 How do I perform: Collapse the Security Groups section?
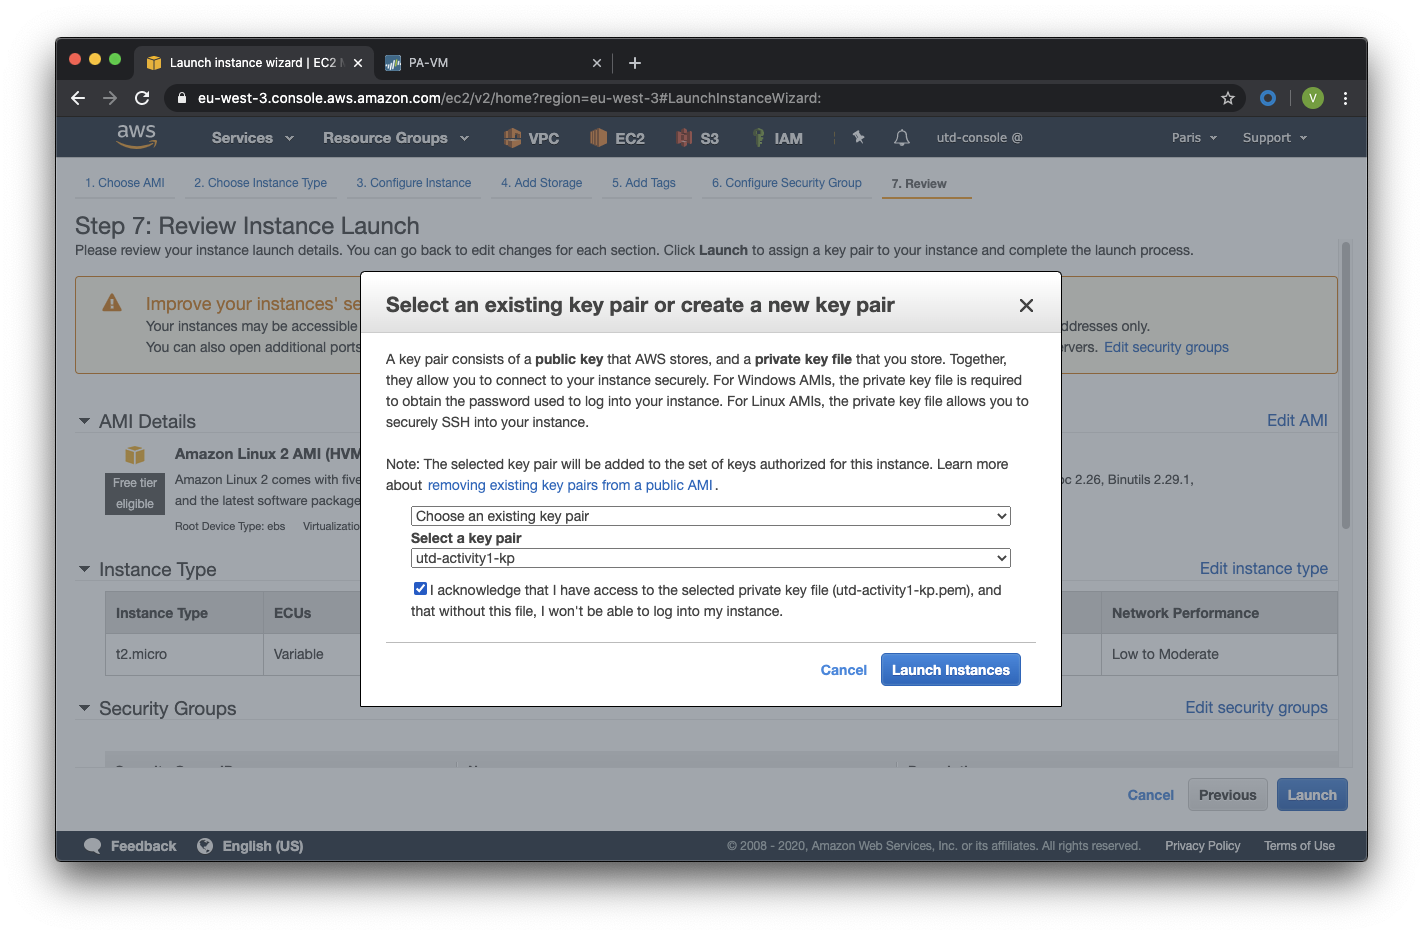tap(84, 709)
